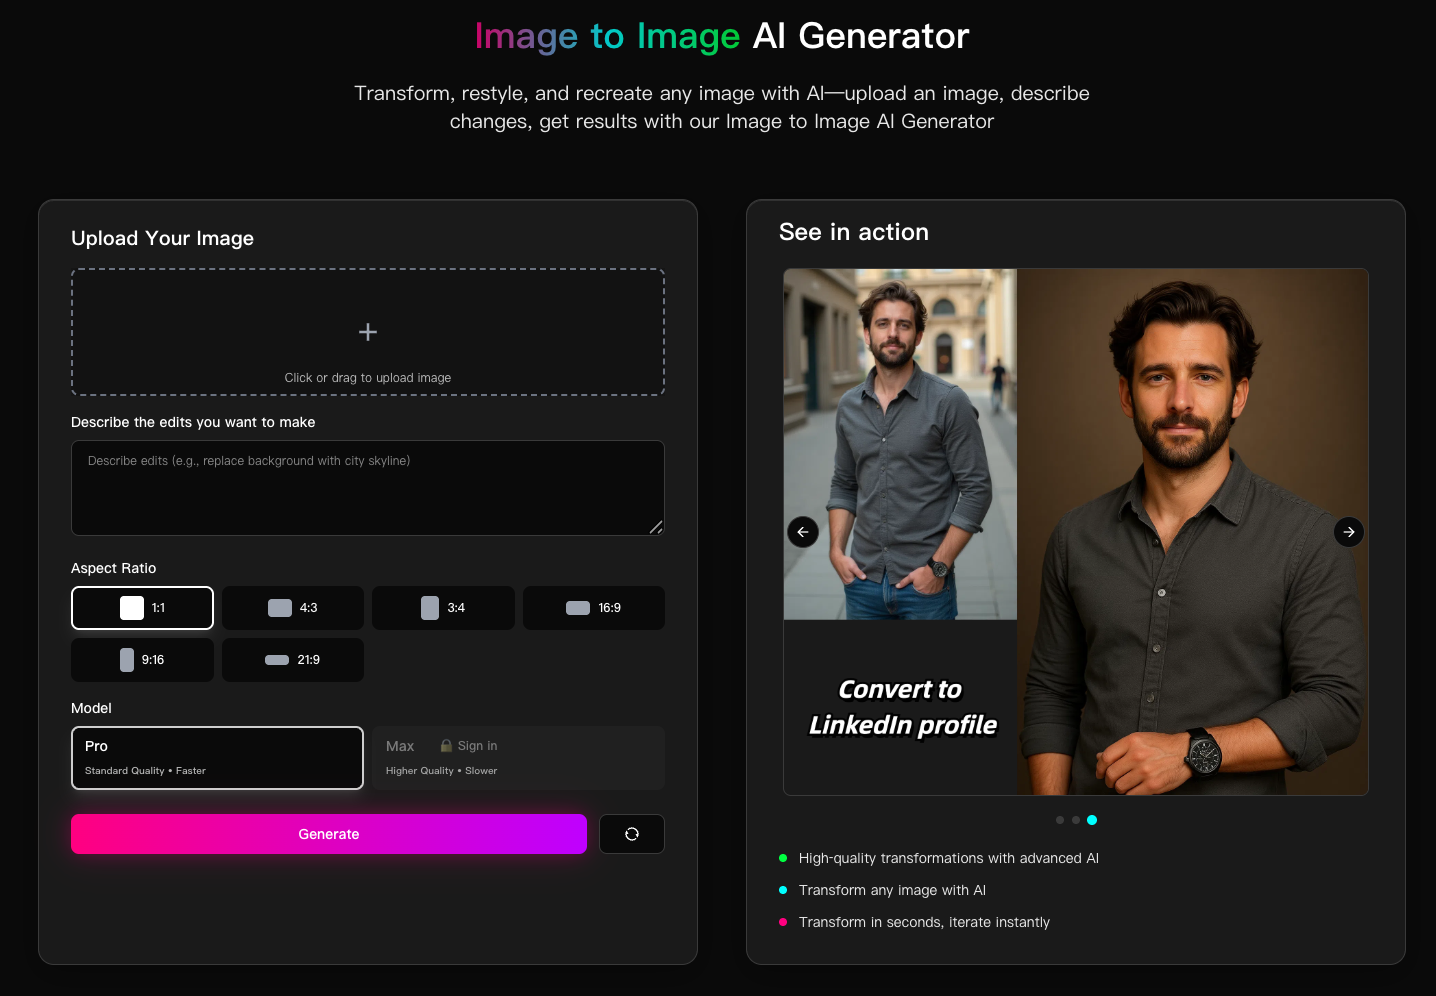Viewport: 1436px width, 996px height.
Task: Click the second carousel dot indicator
Action: [x=1076, y=820]
